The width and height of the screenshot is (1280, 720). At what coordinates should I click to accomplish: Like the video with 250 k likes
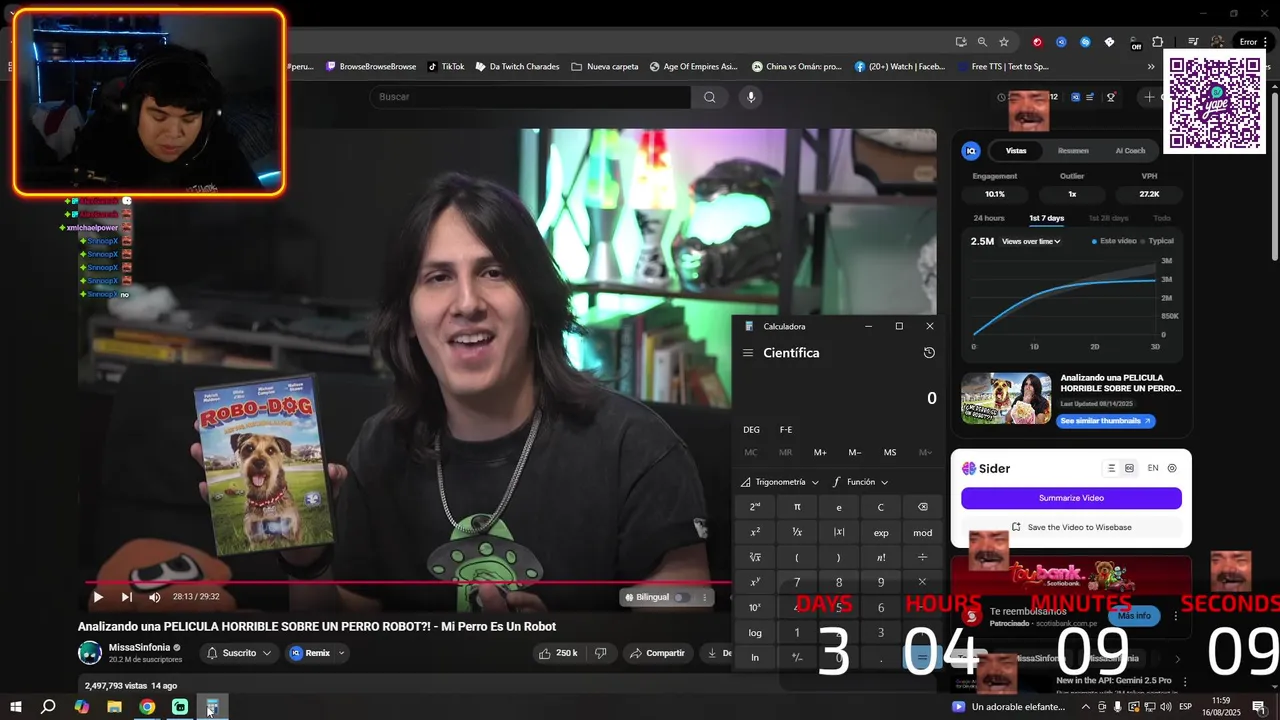[x=558, y=653]
